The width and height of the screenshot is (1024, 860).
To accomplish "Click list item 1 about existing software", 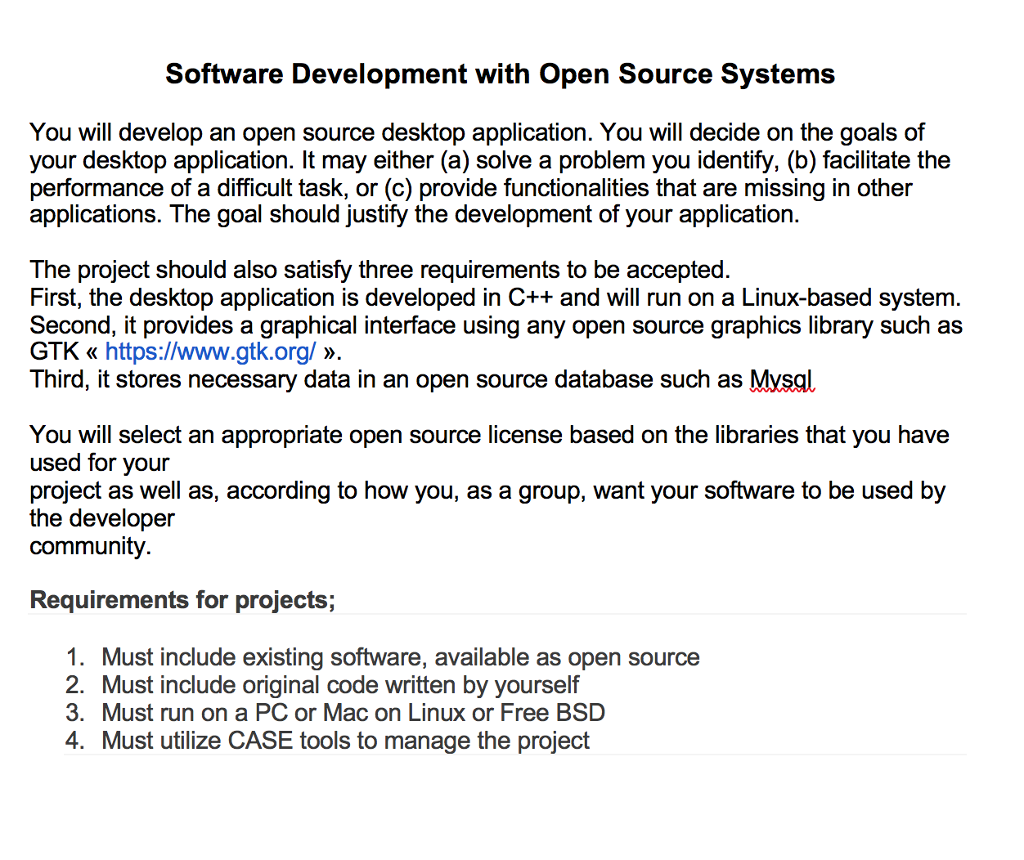I will click(400, 657).
